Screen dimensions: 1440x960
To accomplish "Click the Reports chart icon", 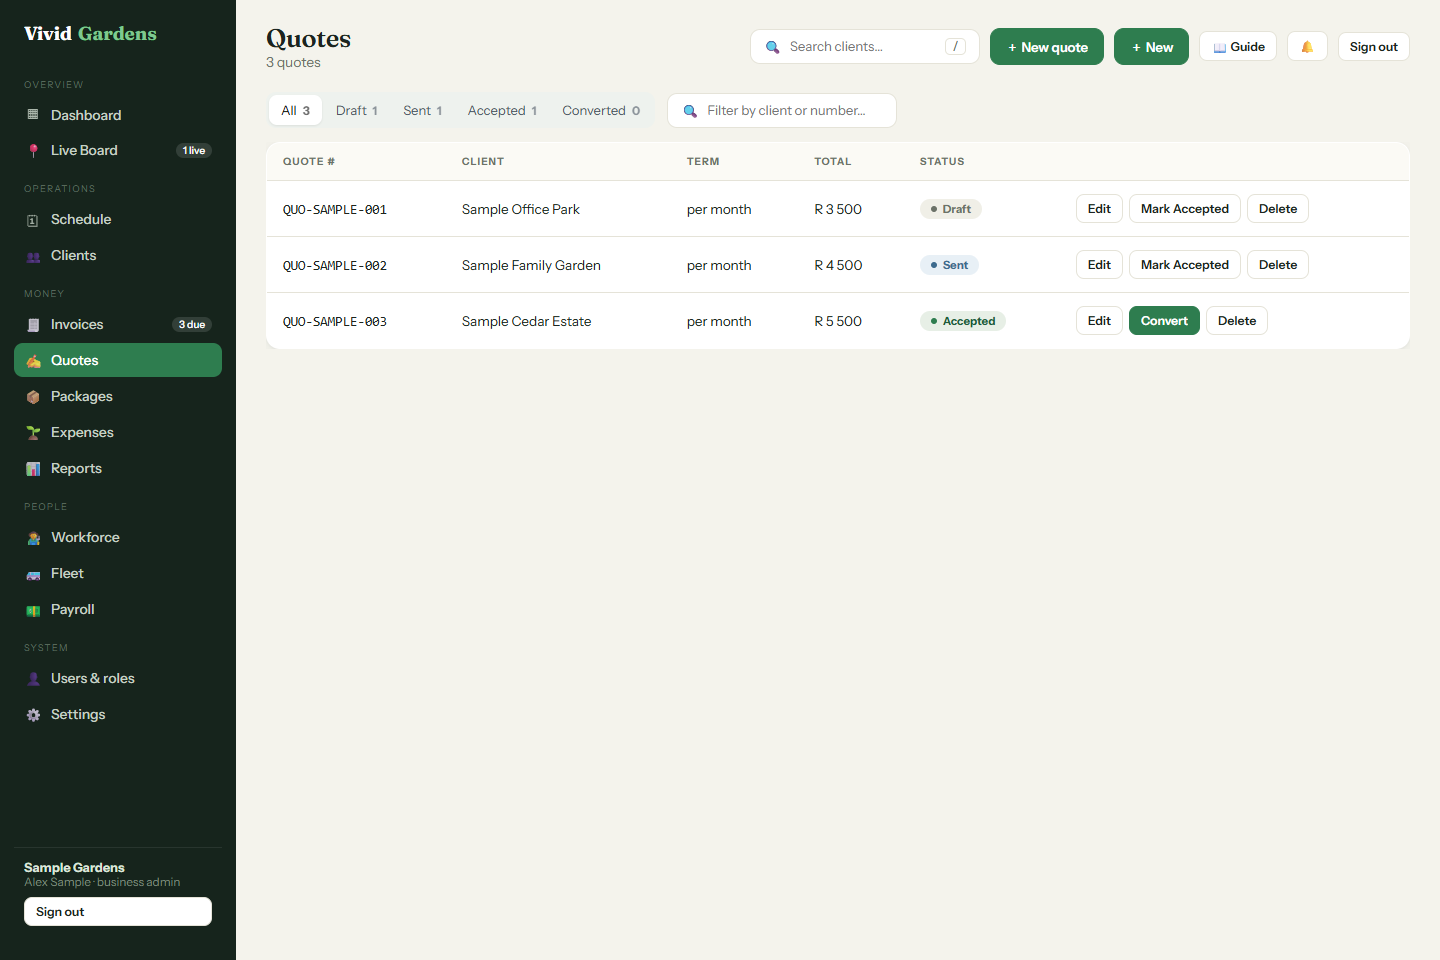I will 33,469.
